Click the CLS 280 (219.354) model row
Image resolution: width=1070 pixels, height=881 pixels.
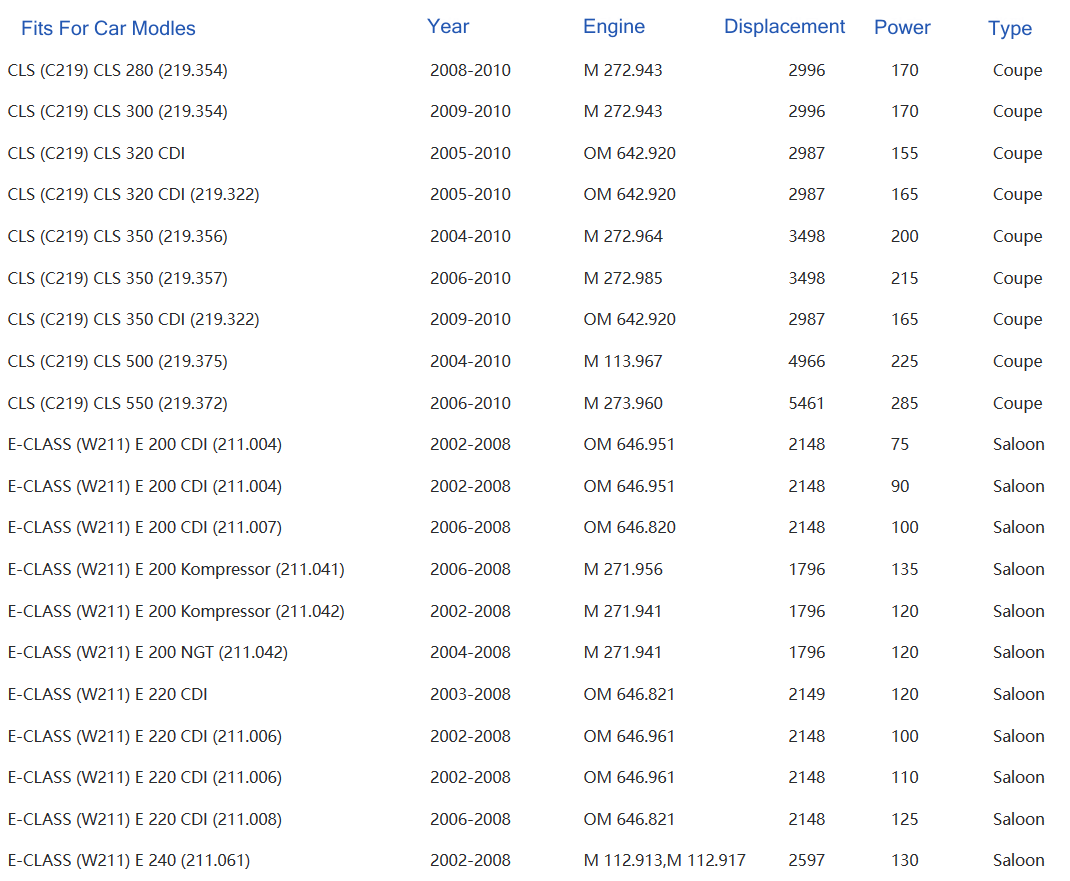coord(117,70)
